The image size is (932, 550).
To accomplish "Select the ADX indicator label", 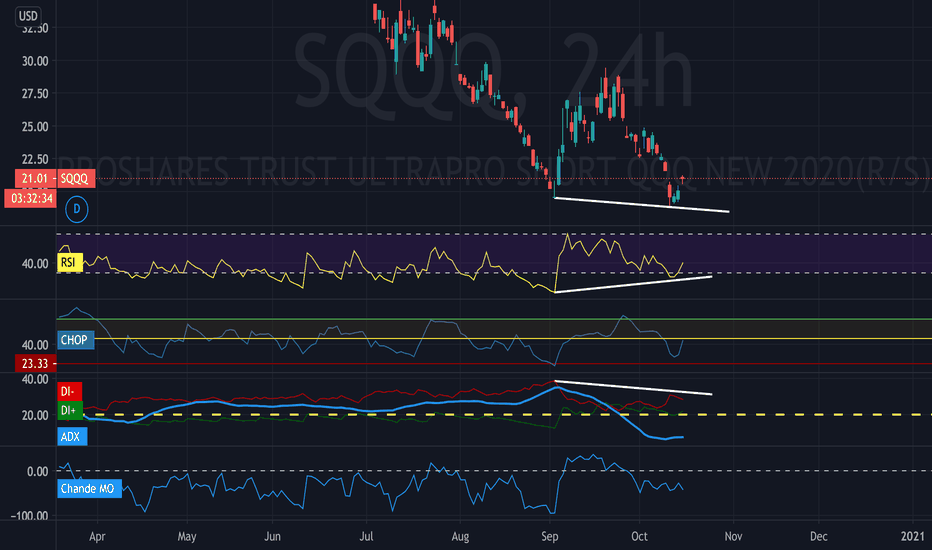I will pos(72,436).
